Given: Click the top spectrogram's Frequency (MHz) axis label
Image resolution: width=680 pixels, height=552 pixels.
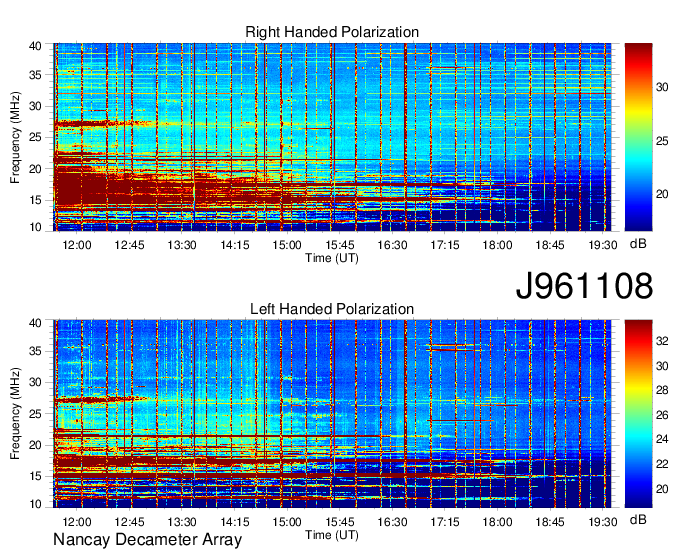Looking at the screenshot, I should coord(15,137).
